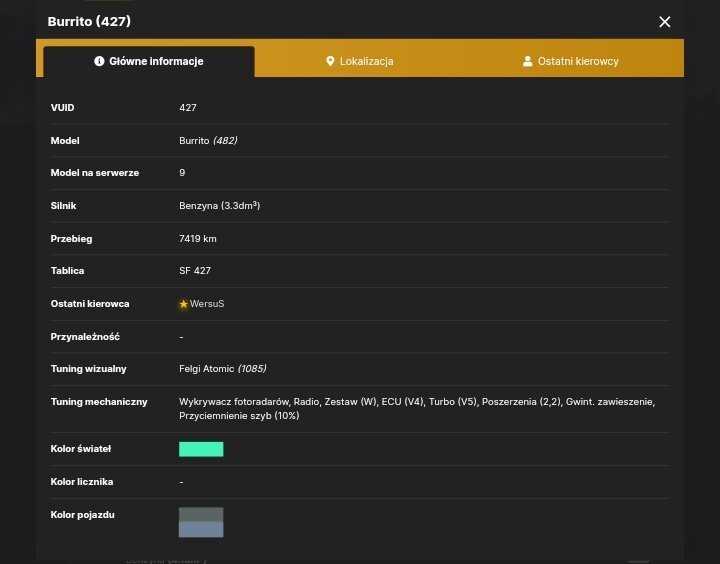Click the Ostatni kierowca label

tap(90, 304)
